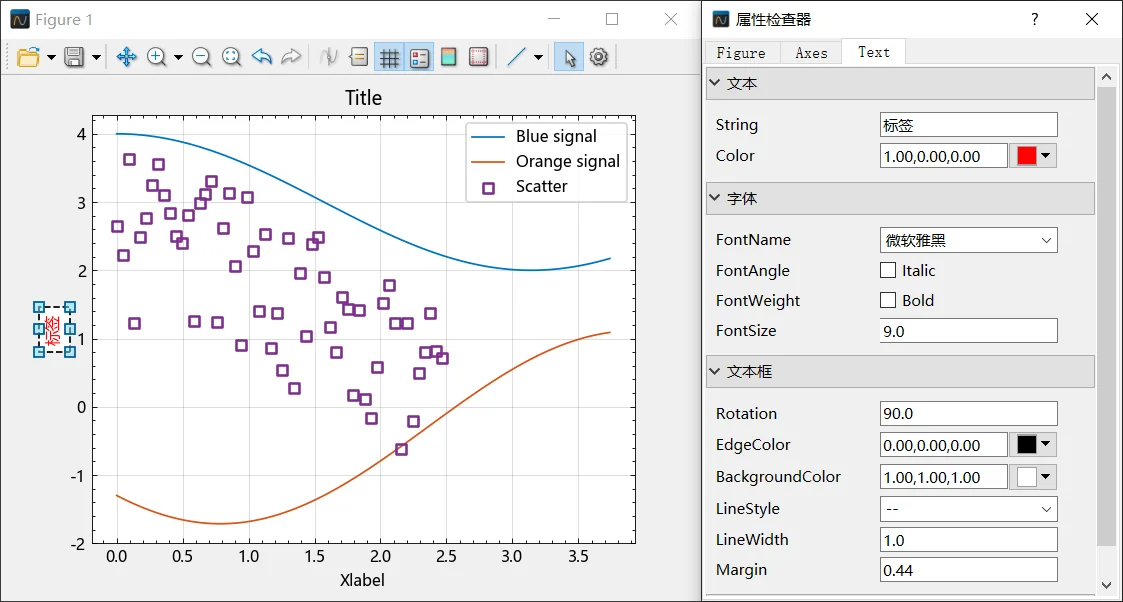Screen dimensions: 1123x602
Task: Click the Color value field 1.00,0.00,0.00
Action: [x=944, y=156]
